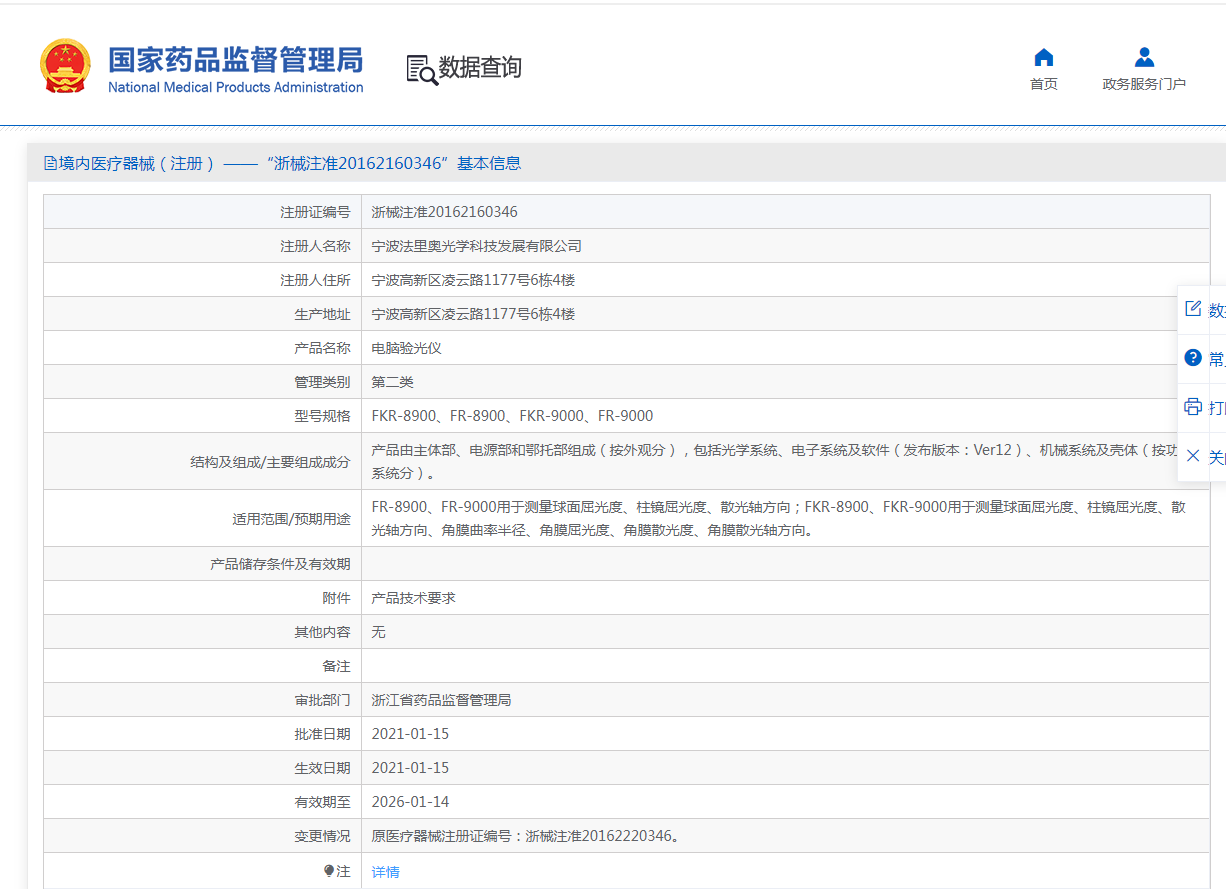Click the model list FKR-8900、FR-8900、FKR-9000、FR-9000

pyautogui.click(x=512, y=416)
